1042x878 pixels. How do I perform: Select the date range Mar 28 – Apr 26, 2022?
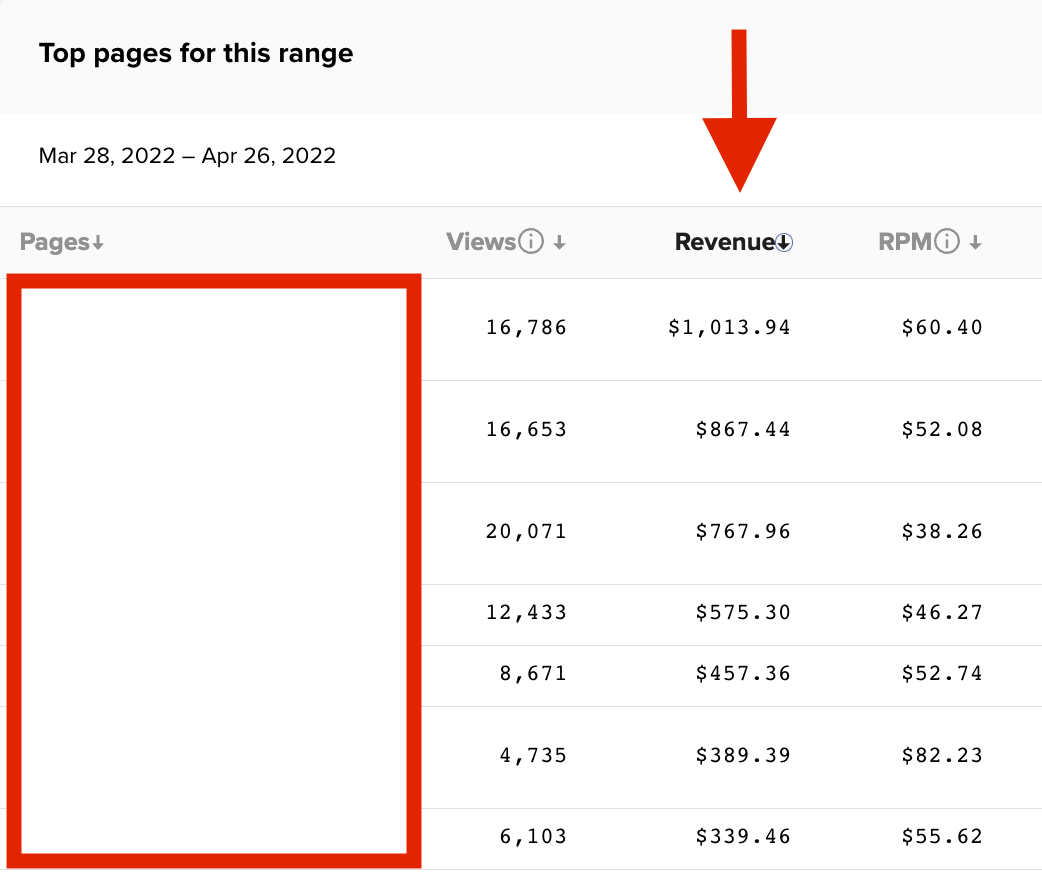(187, 156)
